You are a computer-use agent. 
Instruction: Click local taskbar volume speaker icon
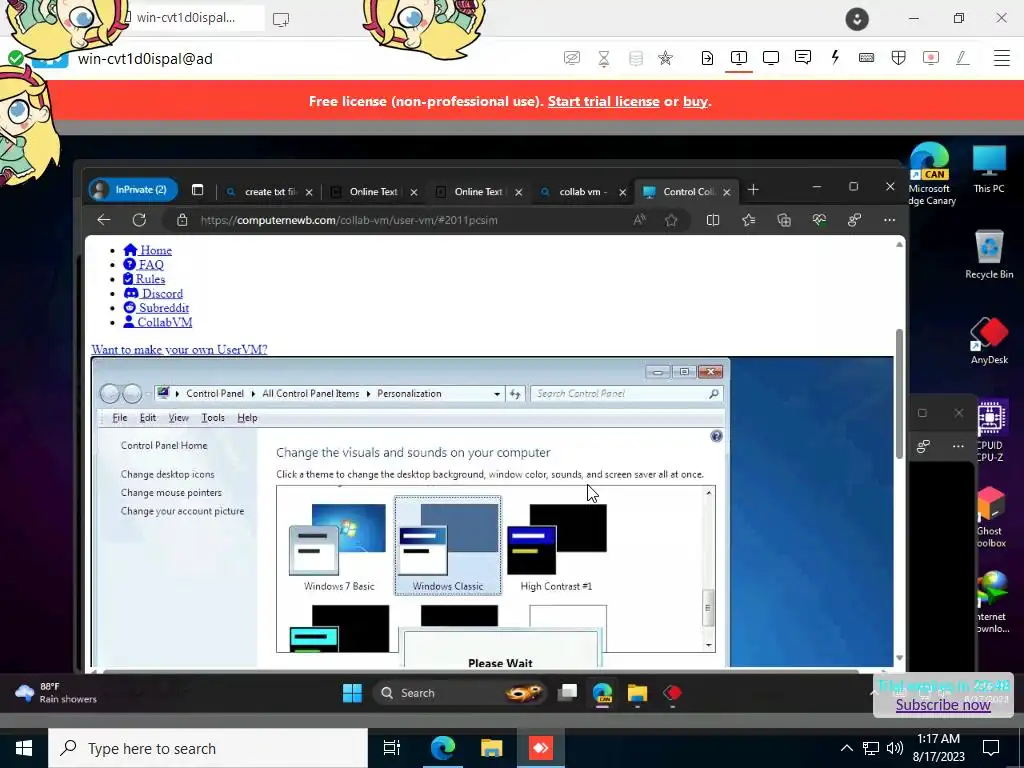point(895,748)
